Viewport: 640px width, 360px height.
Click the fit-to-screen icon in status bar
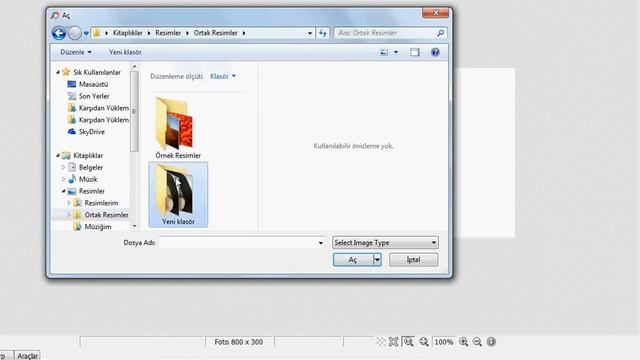tap(393, 342)
